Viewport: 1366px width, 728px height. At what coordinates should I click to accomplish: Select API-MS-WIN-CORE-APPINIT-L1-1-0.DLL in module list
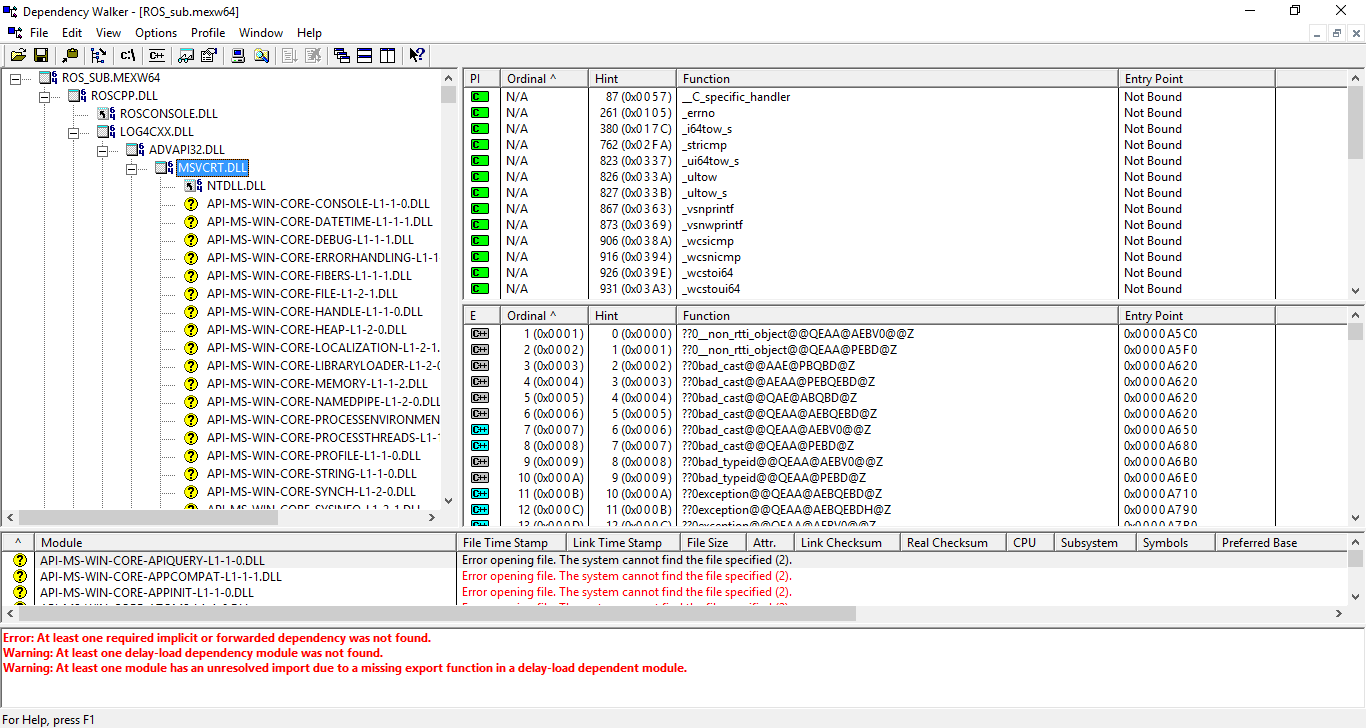[x=147, y=592]
